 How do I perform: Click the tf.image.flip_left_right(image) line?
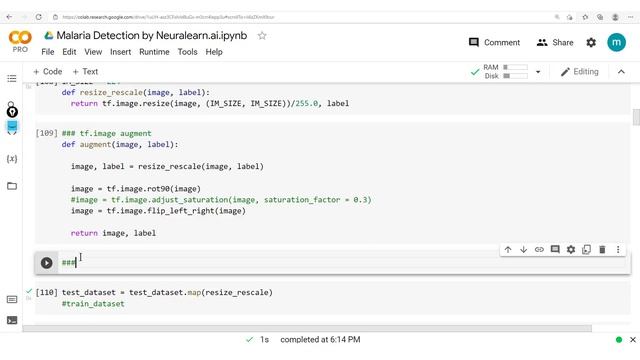click(x=158, y=211)
